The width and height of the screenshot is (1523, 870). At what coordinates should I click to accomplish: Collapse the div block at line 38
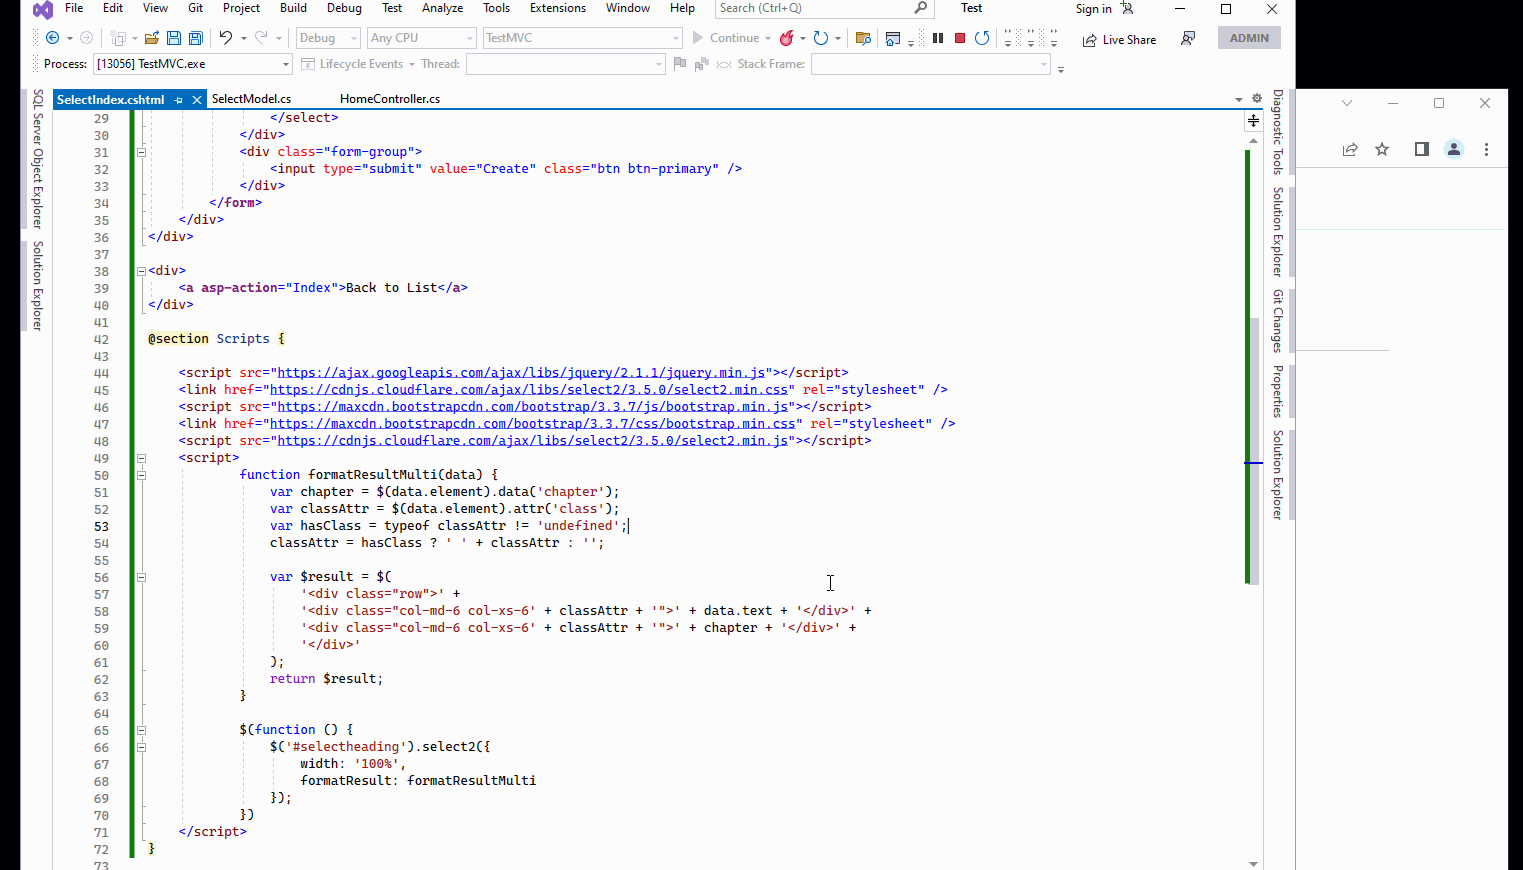(x=141, y=271)
